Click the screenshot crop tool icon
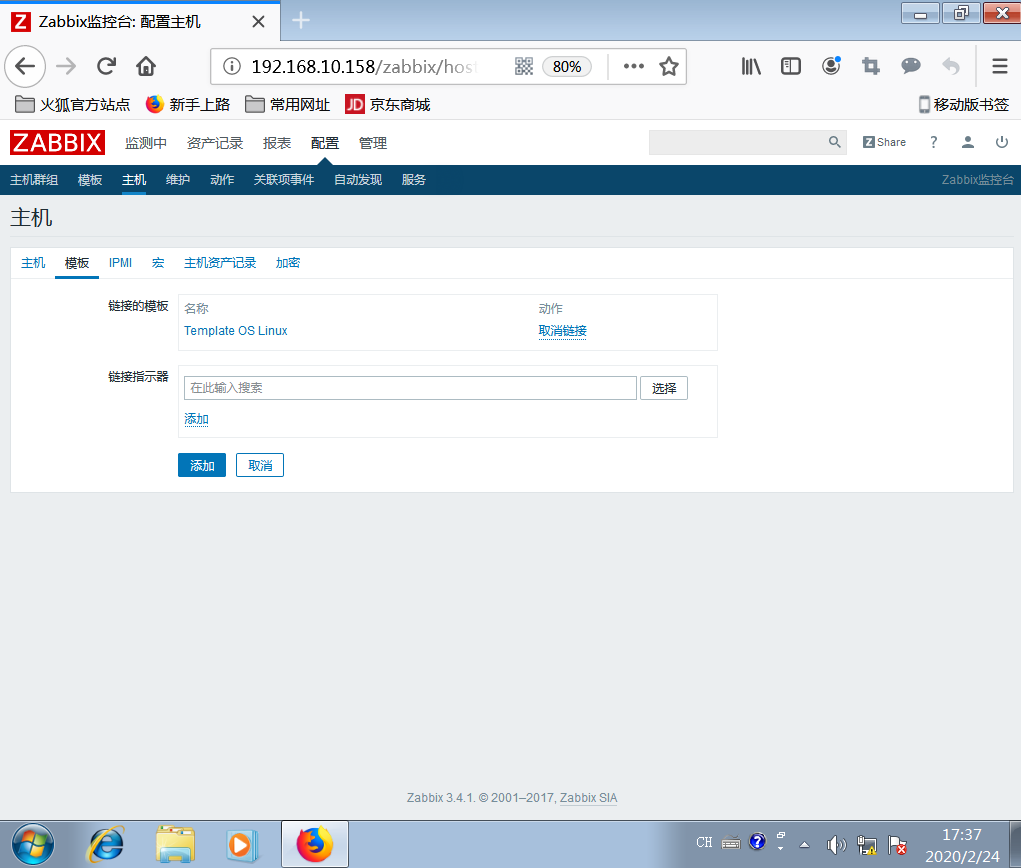 pyautogui.click(x=871, y=66)
